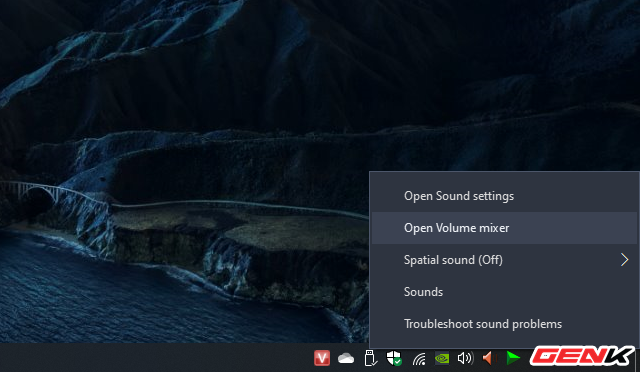This screenshot has height=372, width=640.
Task: Click the green play arrow tray icon
Action: 513,358
